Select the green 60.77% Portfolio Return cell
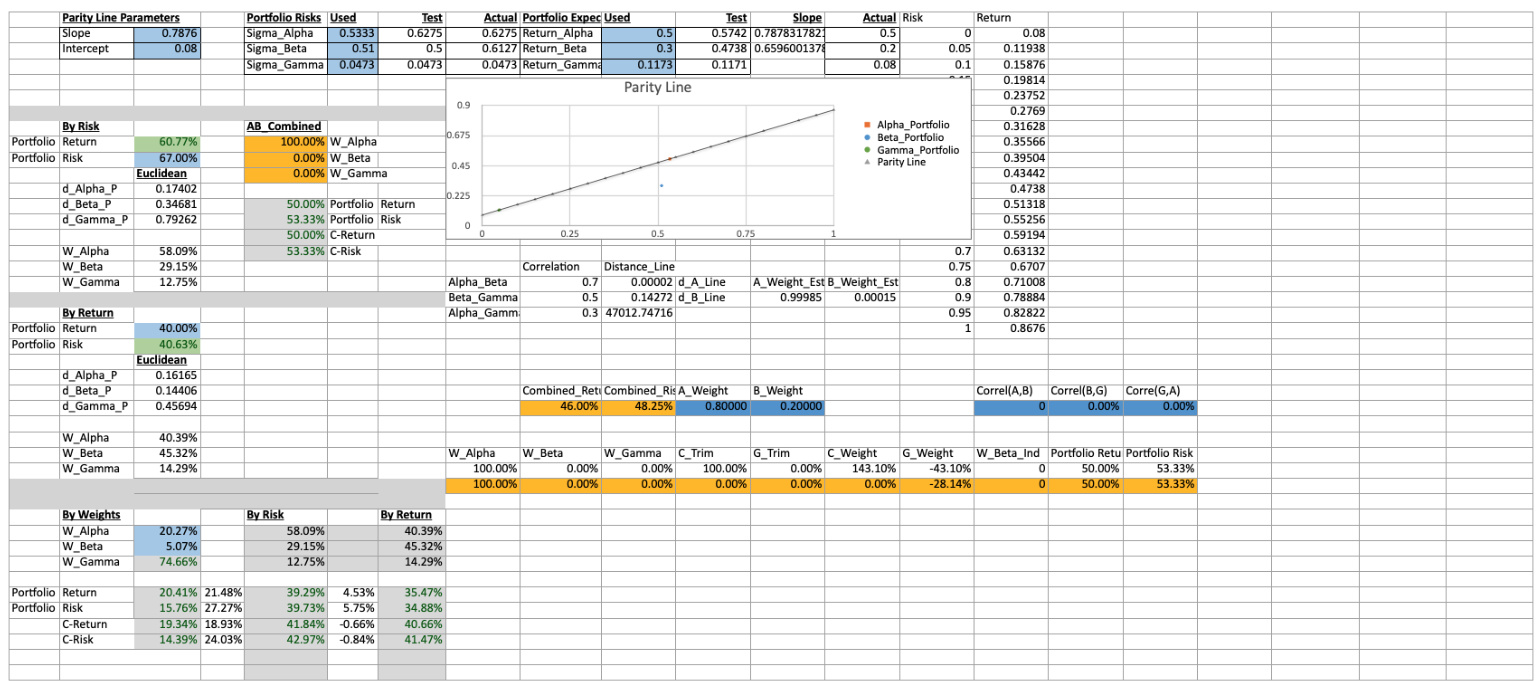The height and width of the screenshot is (681, 1536). pos(167,142)
